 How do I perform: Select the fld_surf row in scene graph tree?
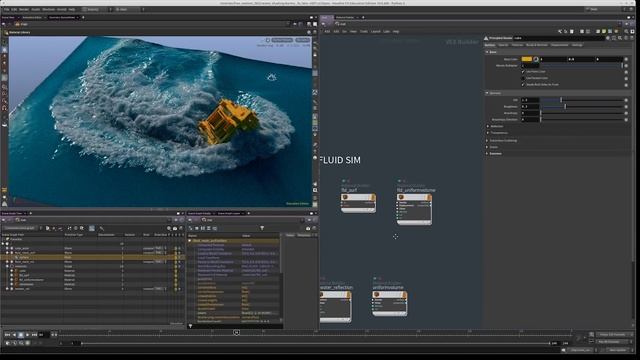(92, 275)
